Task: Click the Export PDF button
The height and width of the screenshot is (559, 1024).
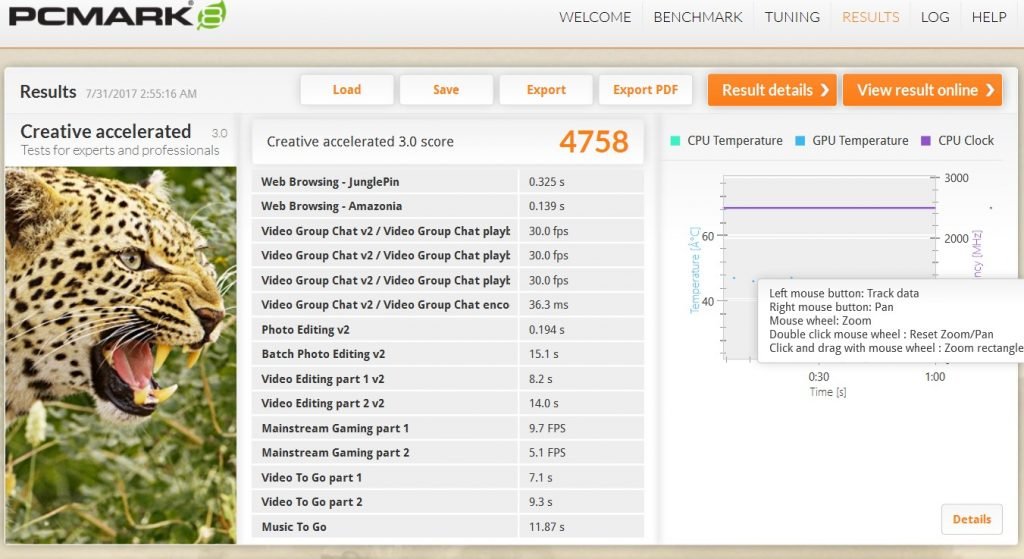Action: 645,89
